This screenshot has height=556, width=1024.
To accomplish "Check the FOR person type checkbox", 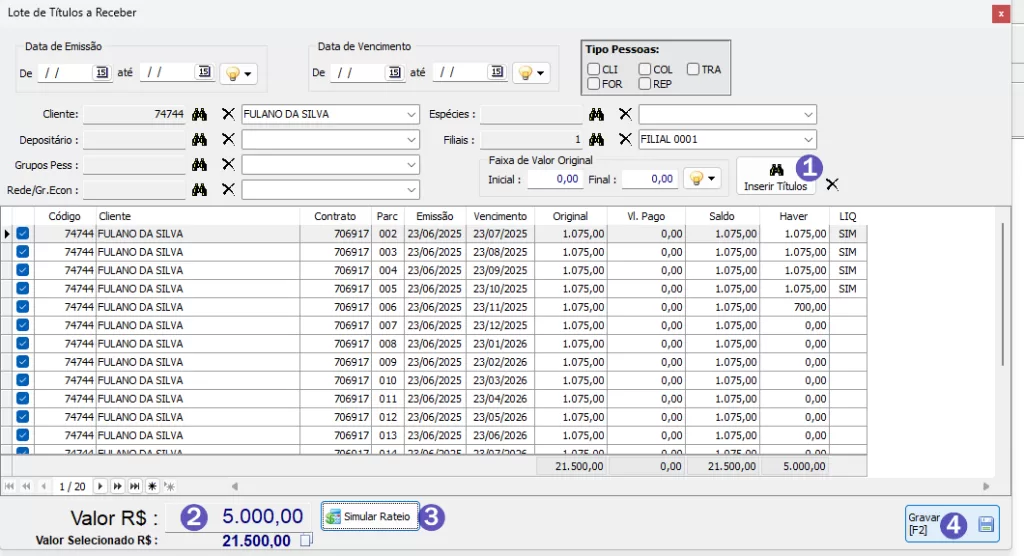I will pos(594,84).
